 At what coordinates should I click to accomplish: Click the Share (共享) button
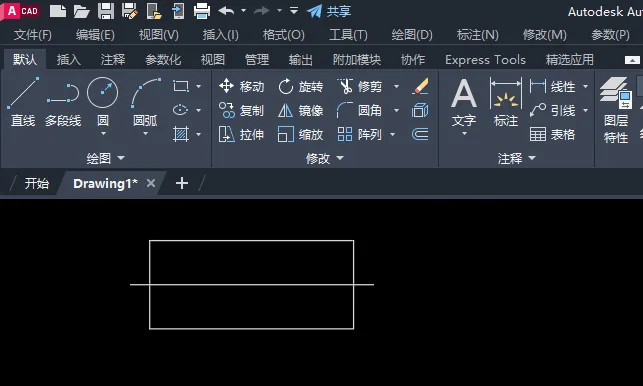point(329,11)
